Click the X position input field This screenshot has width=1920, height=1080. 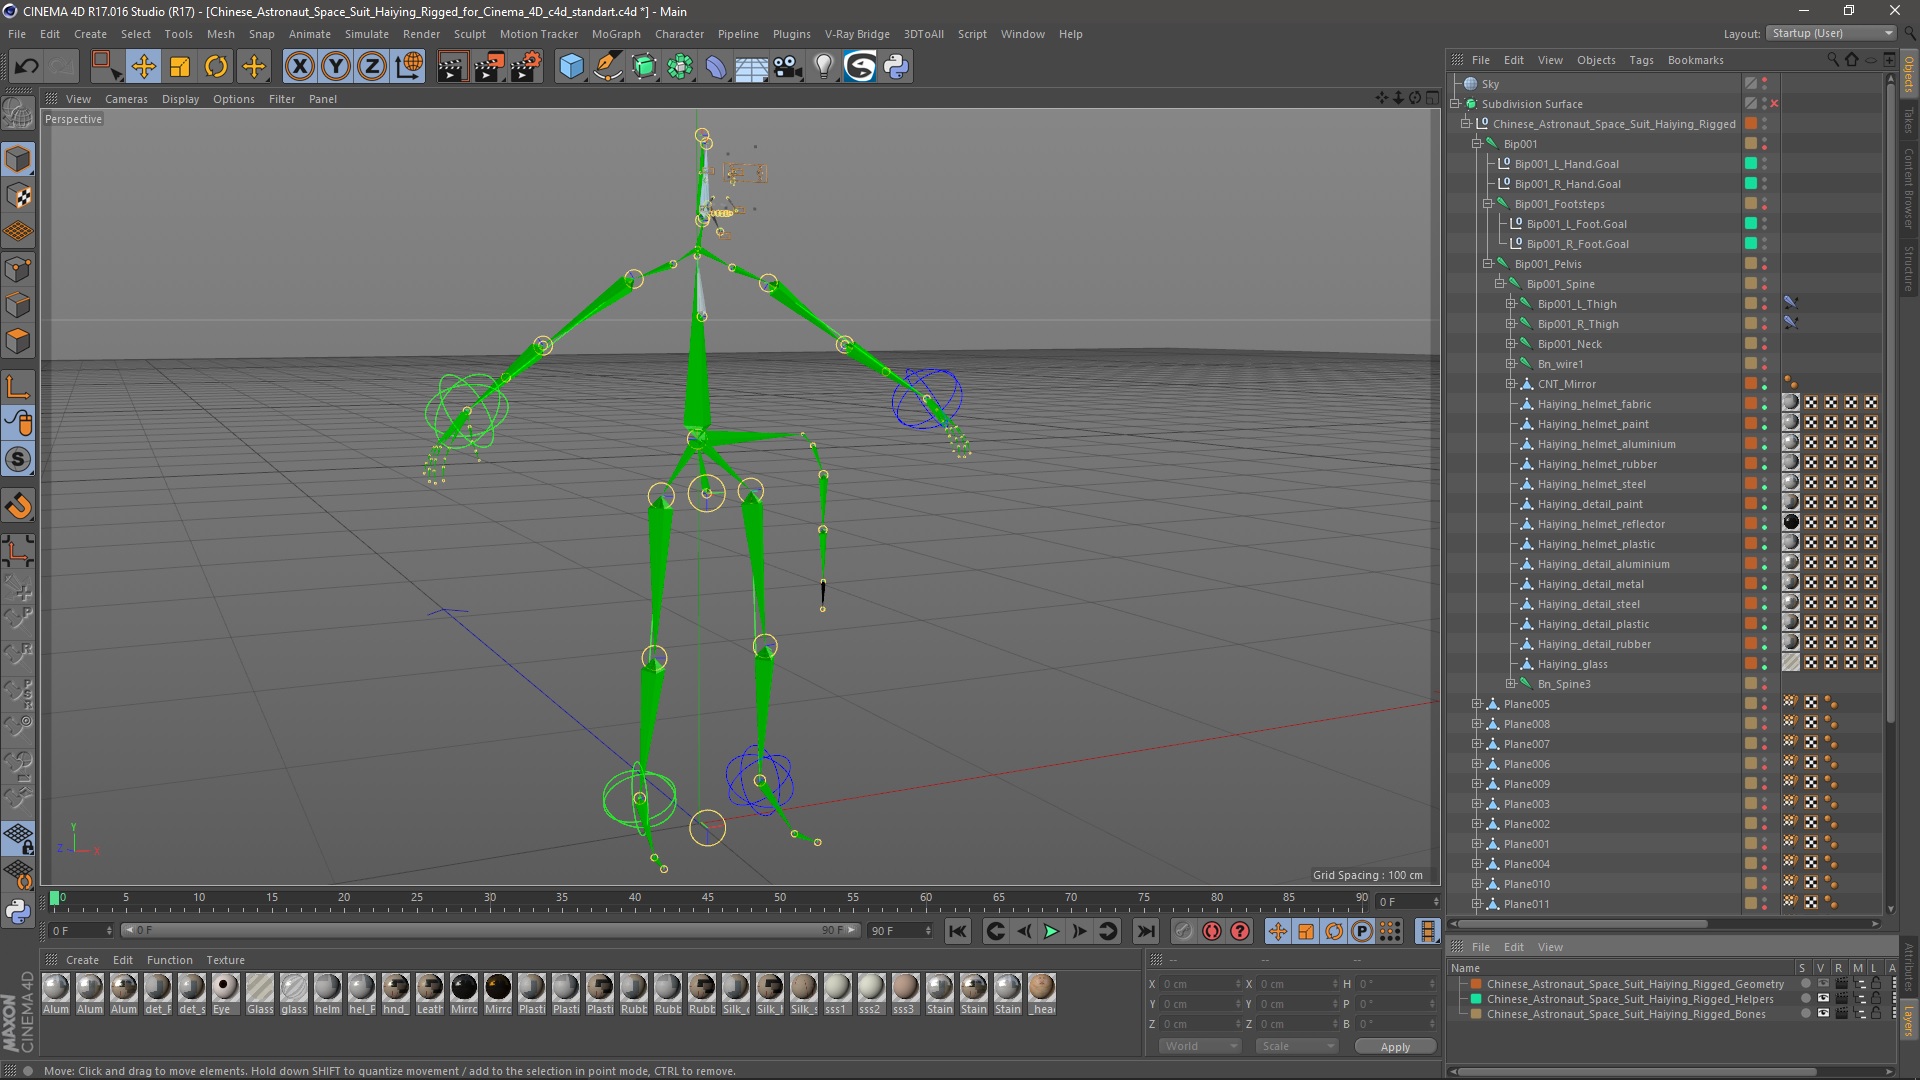tap(1200, 984)
